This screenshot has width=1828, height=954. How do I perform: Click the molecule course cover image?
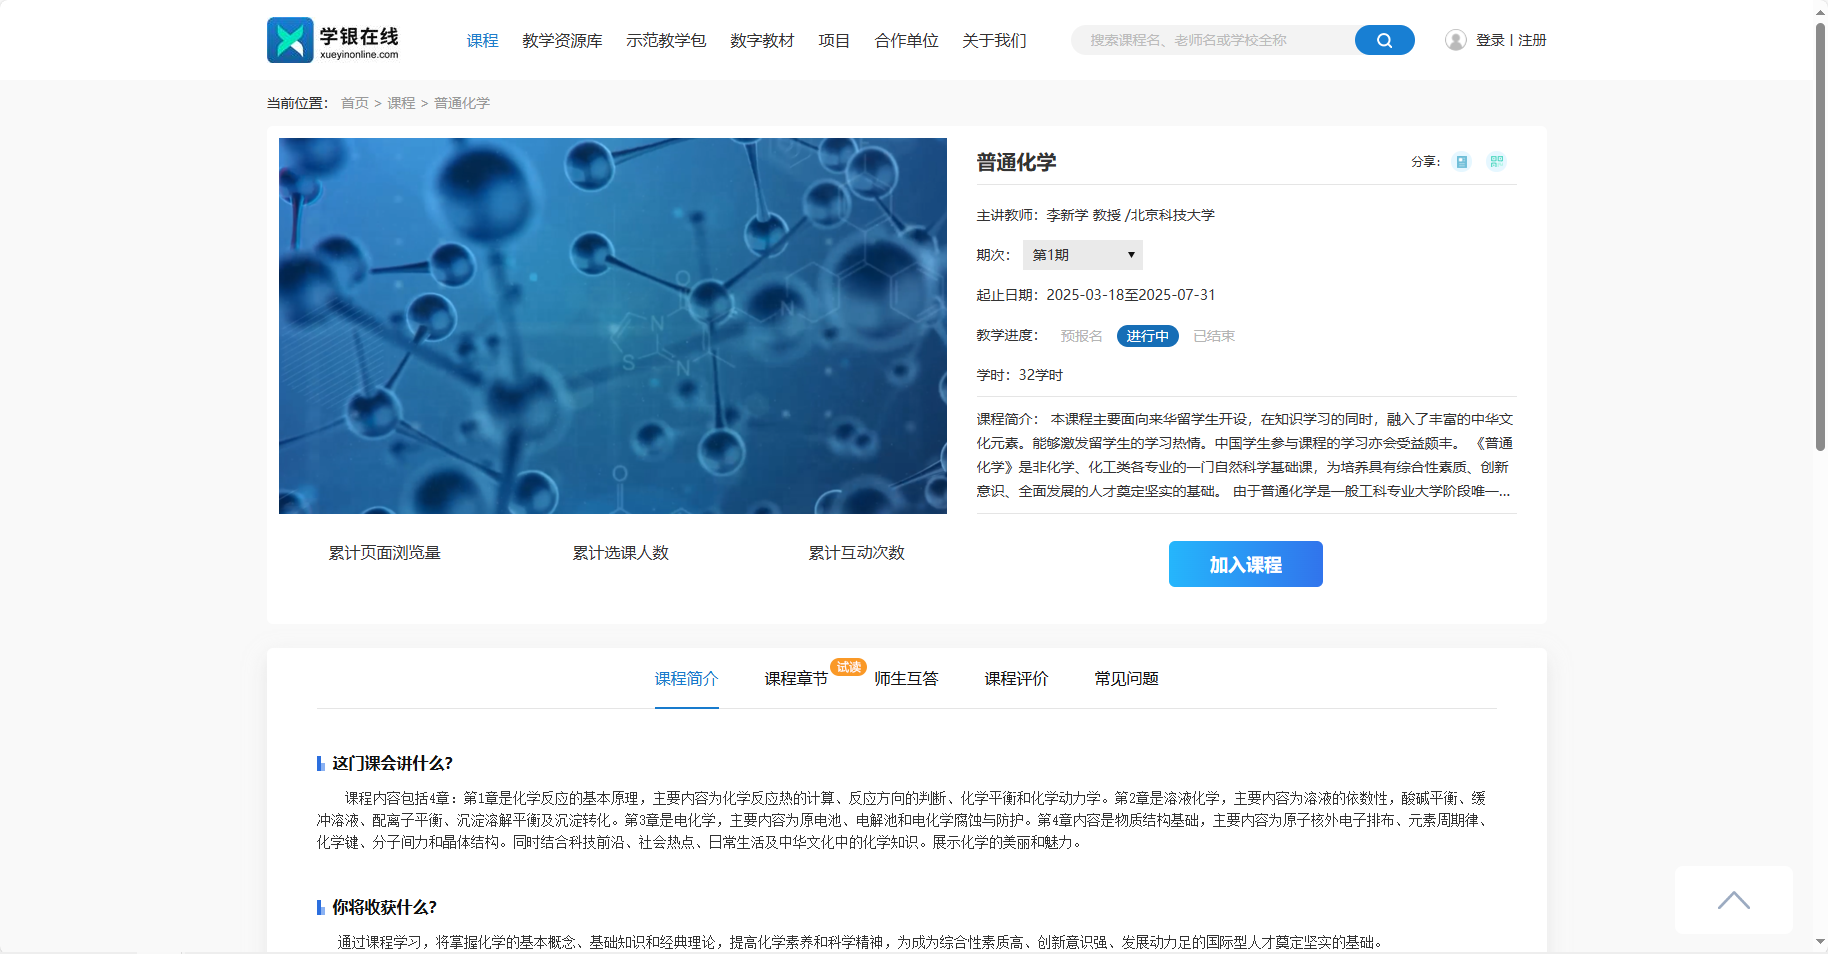(x=613, y=326)
